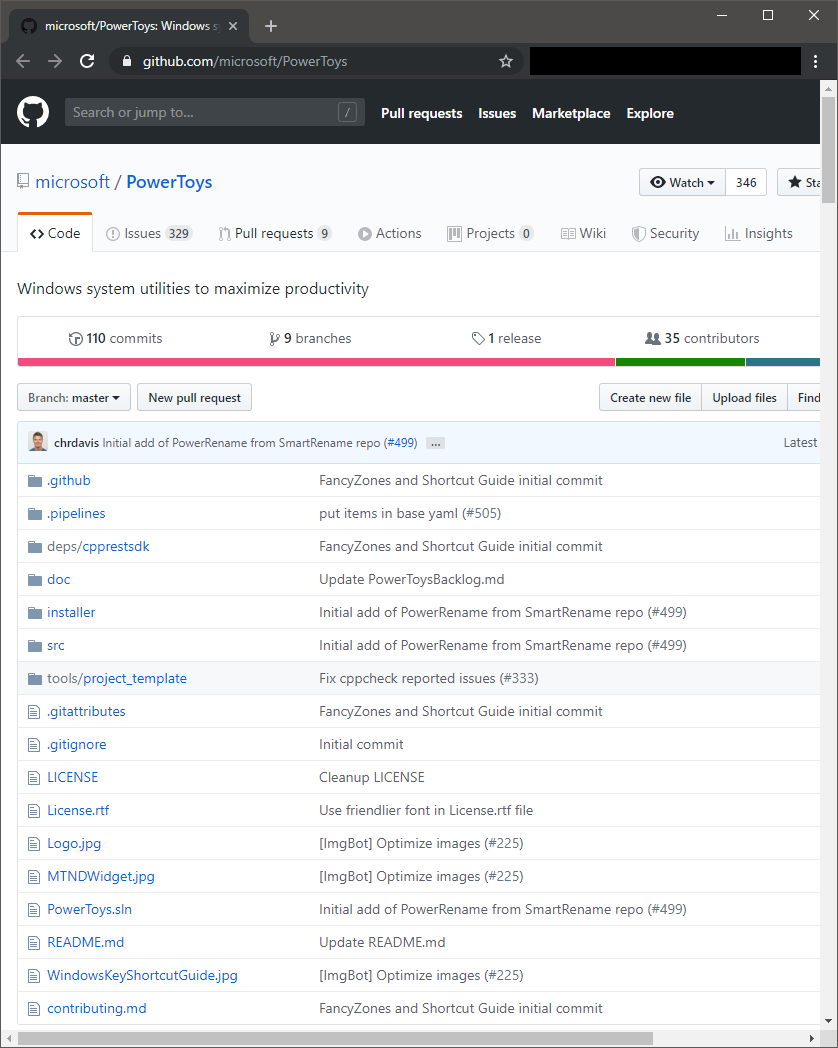Image resolution: width=838 pixels, height=1048 pixels.
Task: Open the GitHub home page via the Octocat logo
Action: [33, 112]
